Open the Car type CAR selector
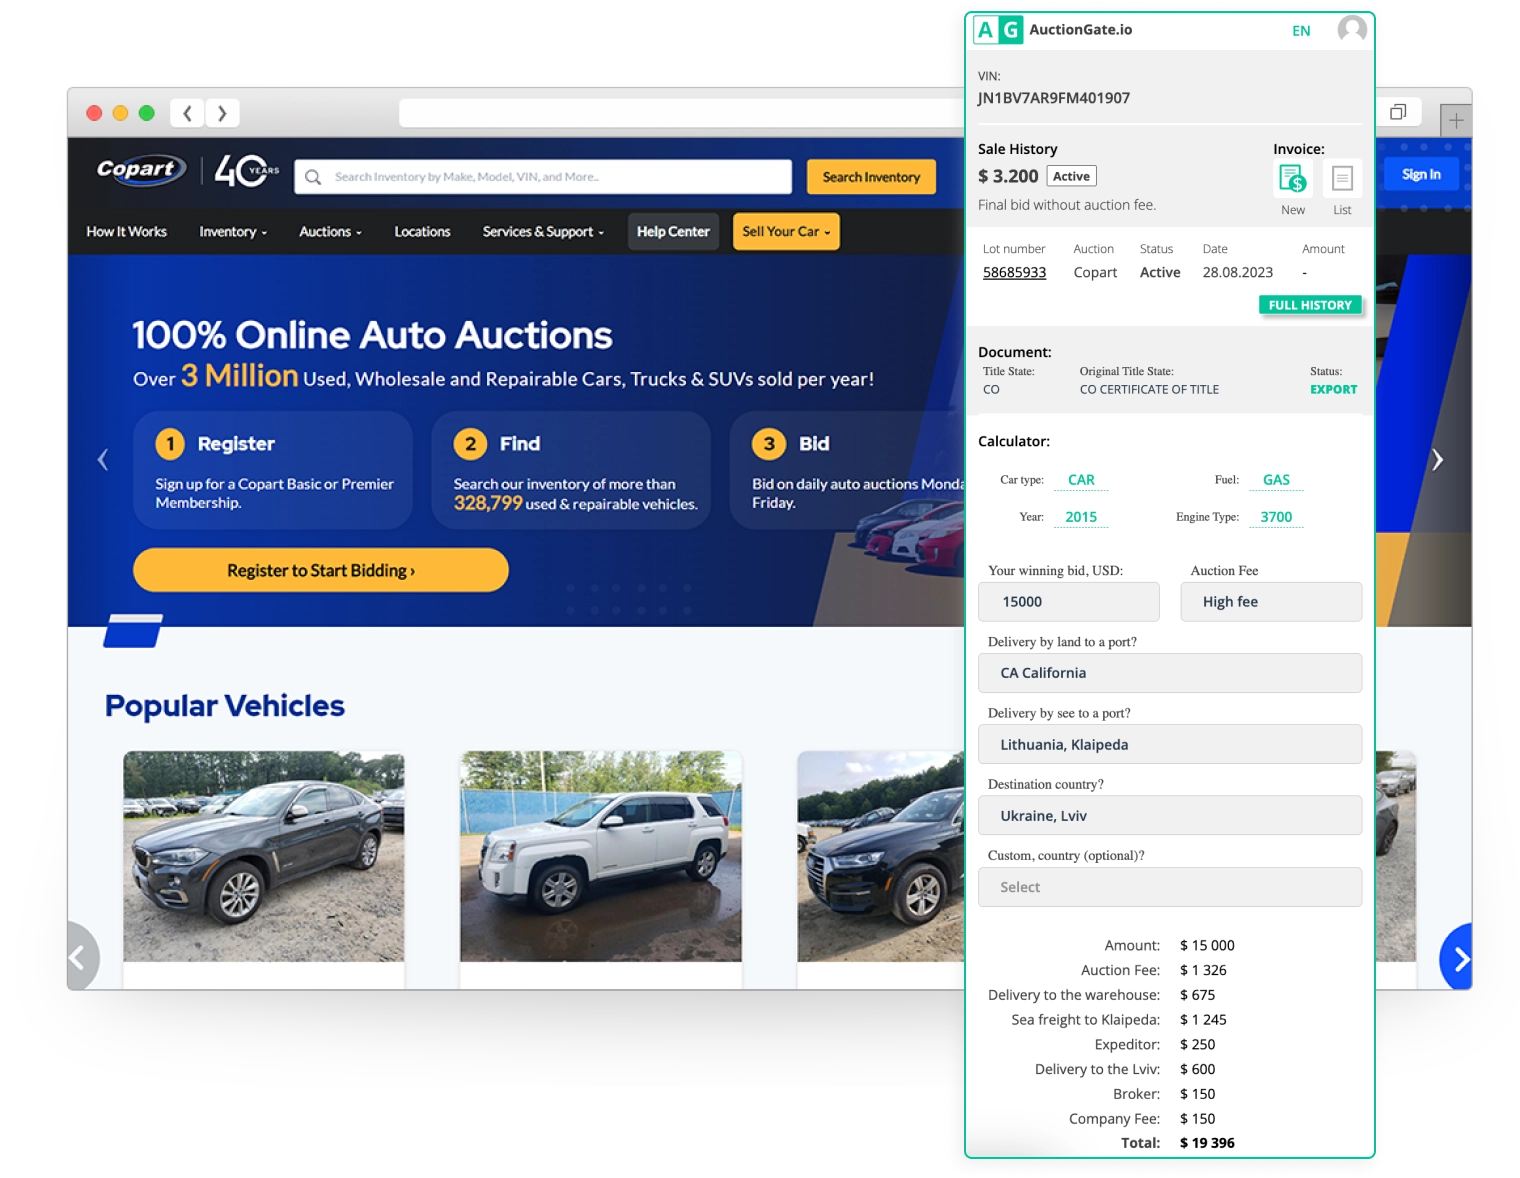Screen dimensions: 1520x1178 tap(1081, 480)
